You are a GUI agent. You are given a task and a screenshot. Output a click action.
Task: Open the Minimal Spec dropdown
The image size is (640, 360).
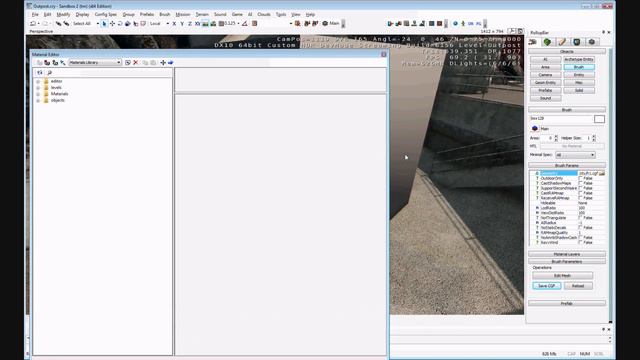[x=575, y=155]
